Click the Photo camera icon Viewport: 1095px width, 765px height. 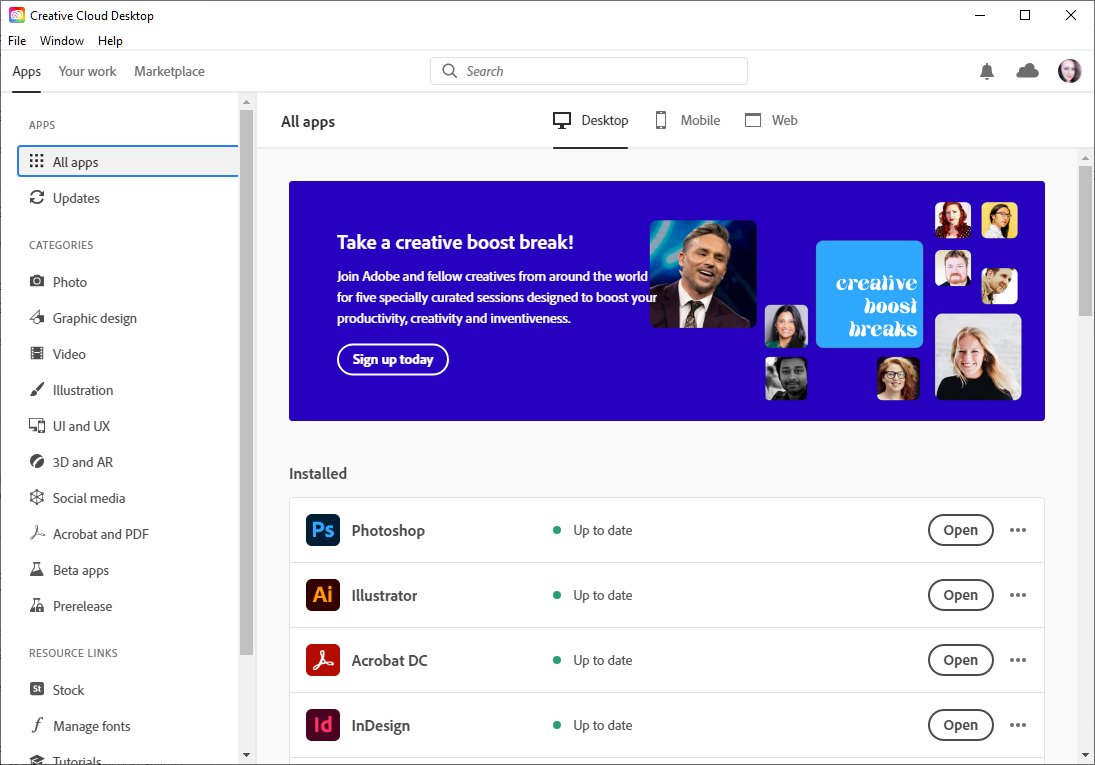pos(37,281)
